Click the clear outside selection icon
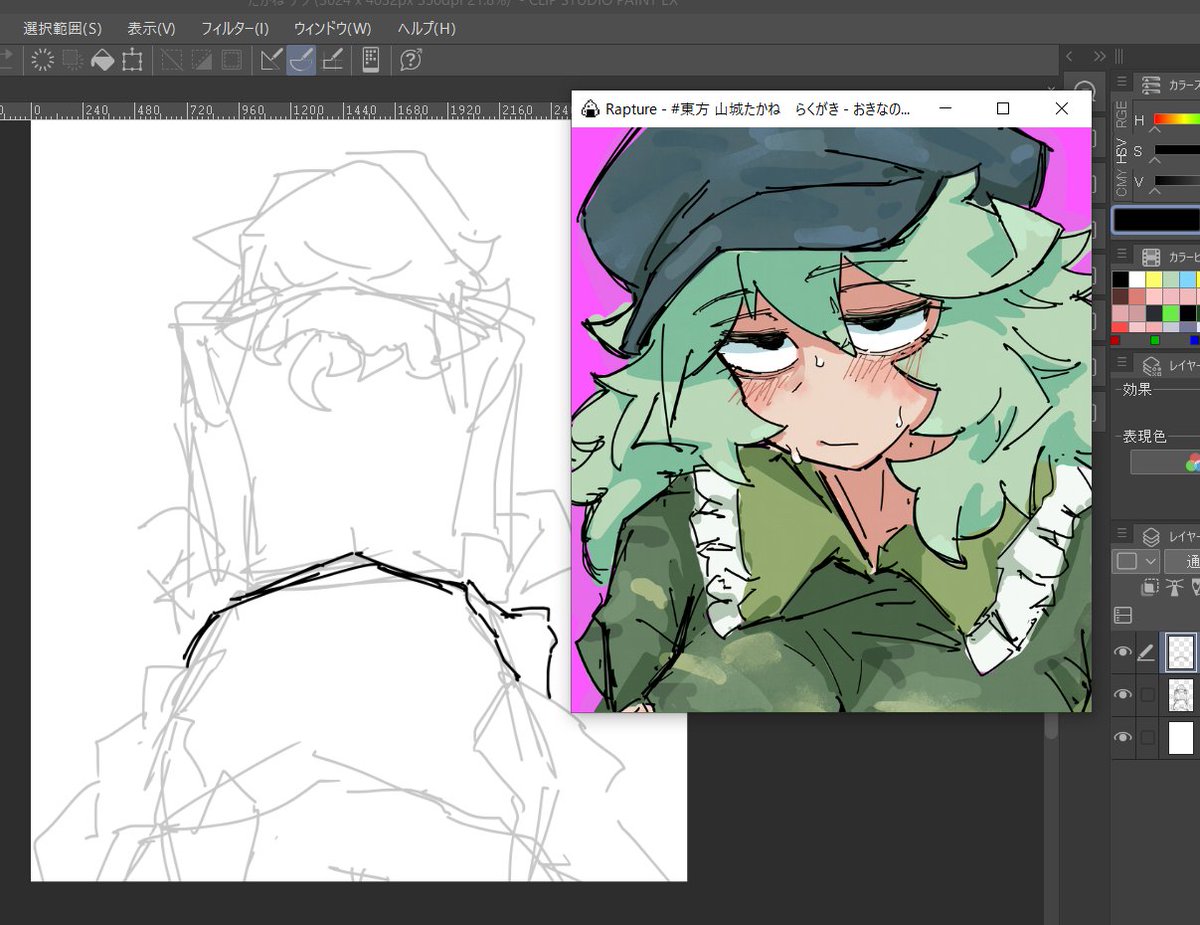1200x925 pixels. tap(172, 60)
